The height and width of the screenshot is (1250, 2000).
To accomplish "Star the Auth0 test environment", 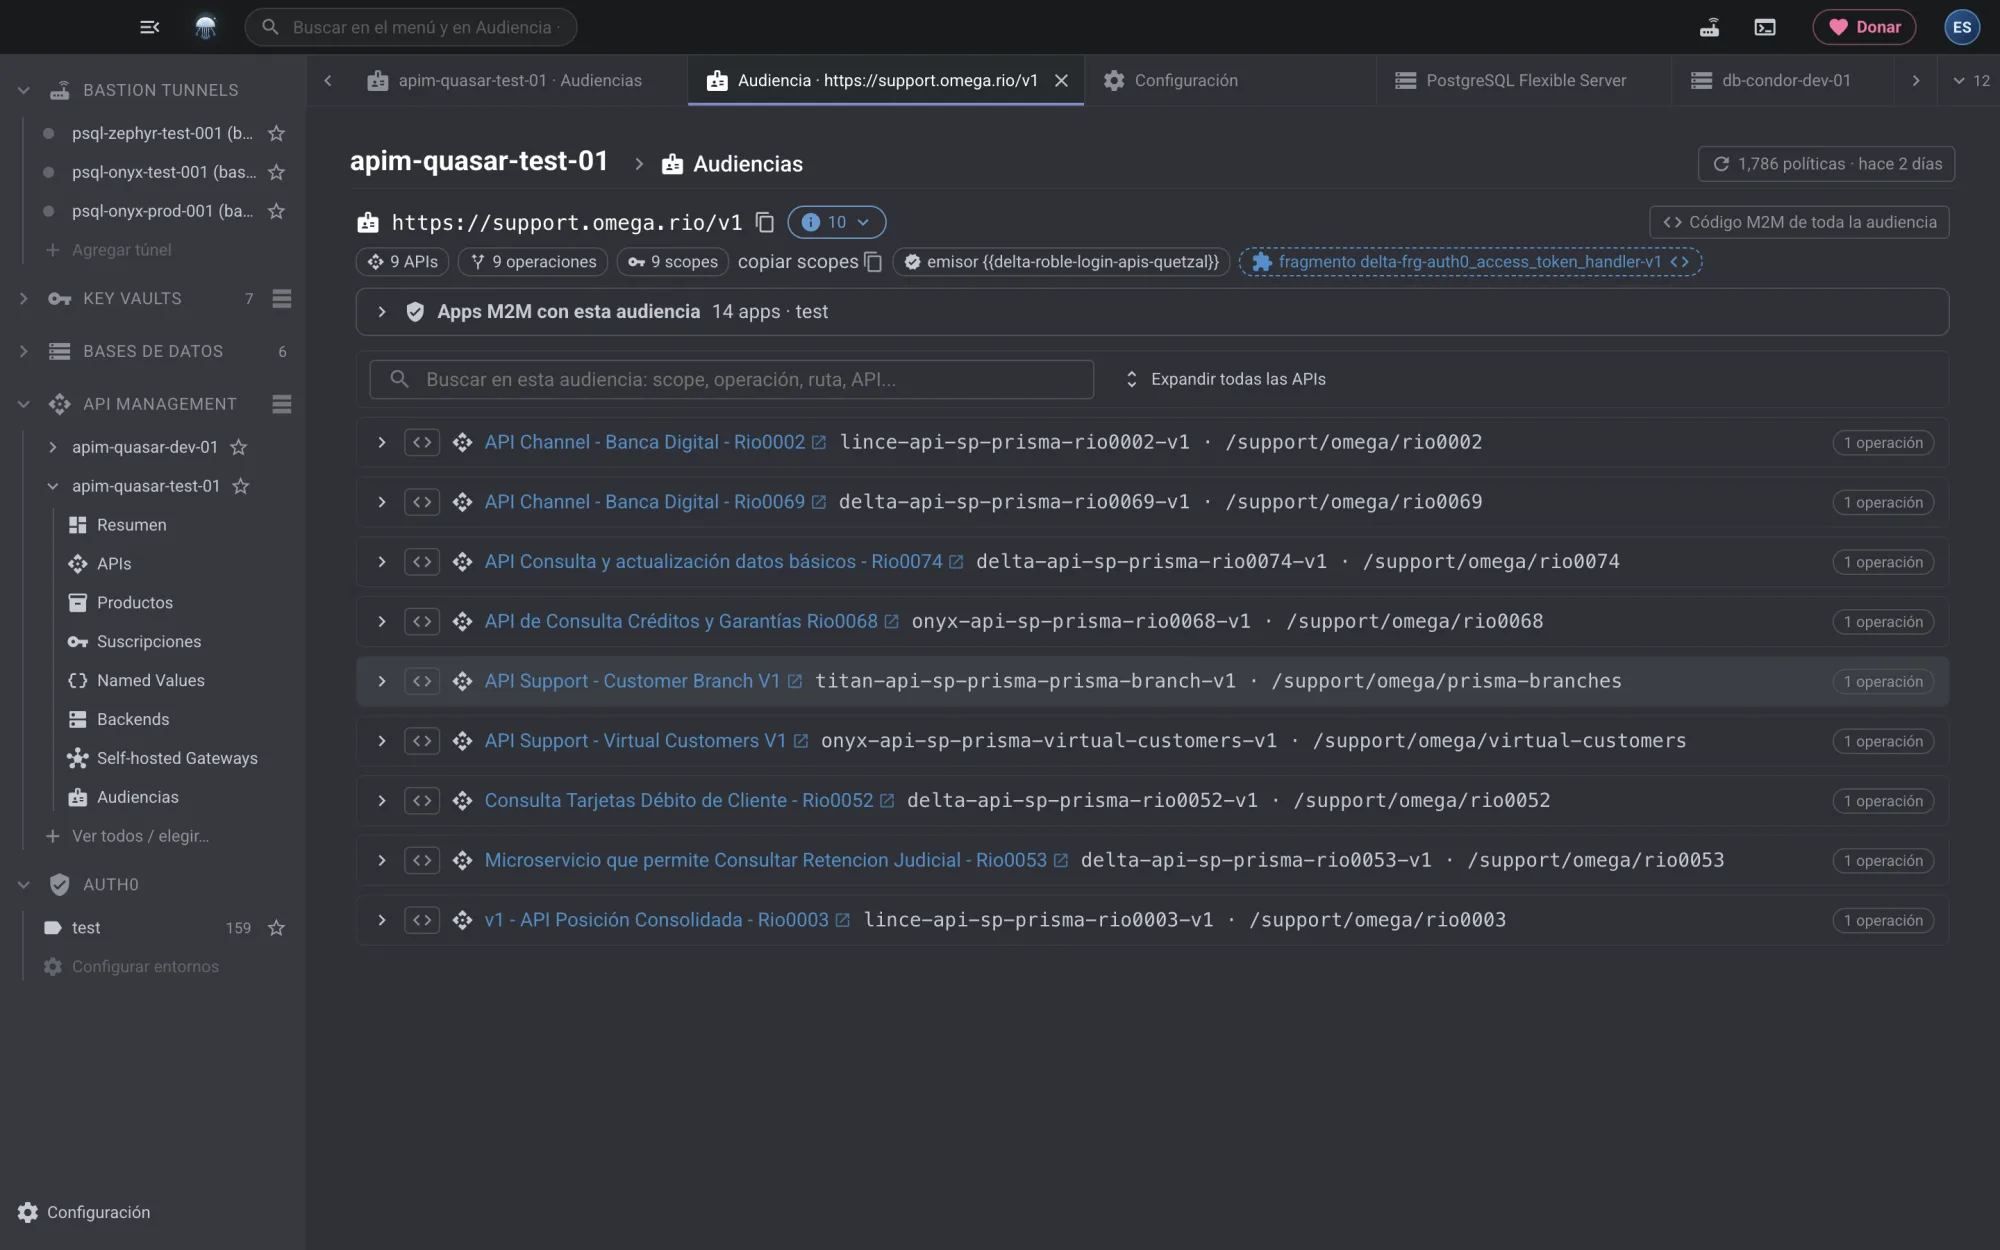I will coord(277,928).
